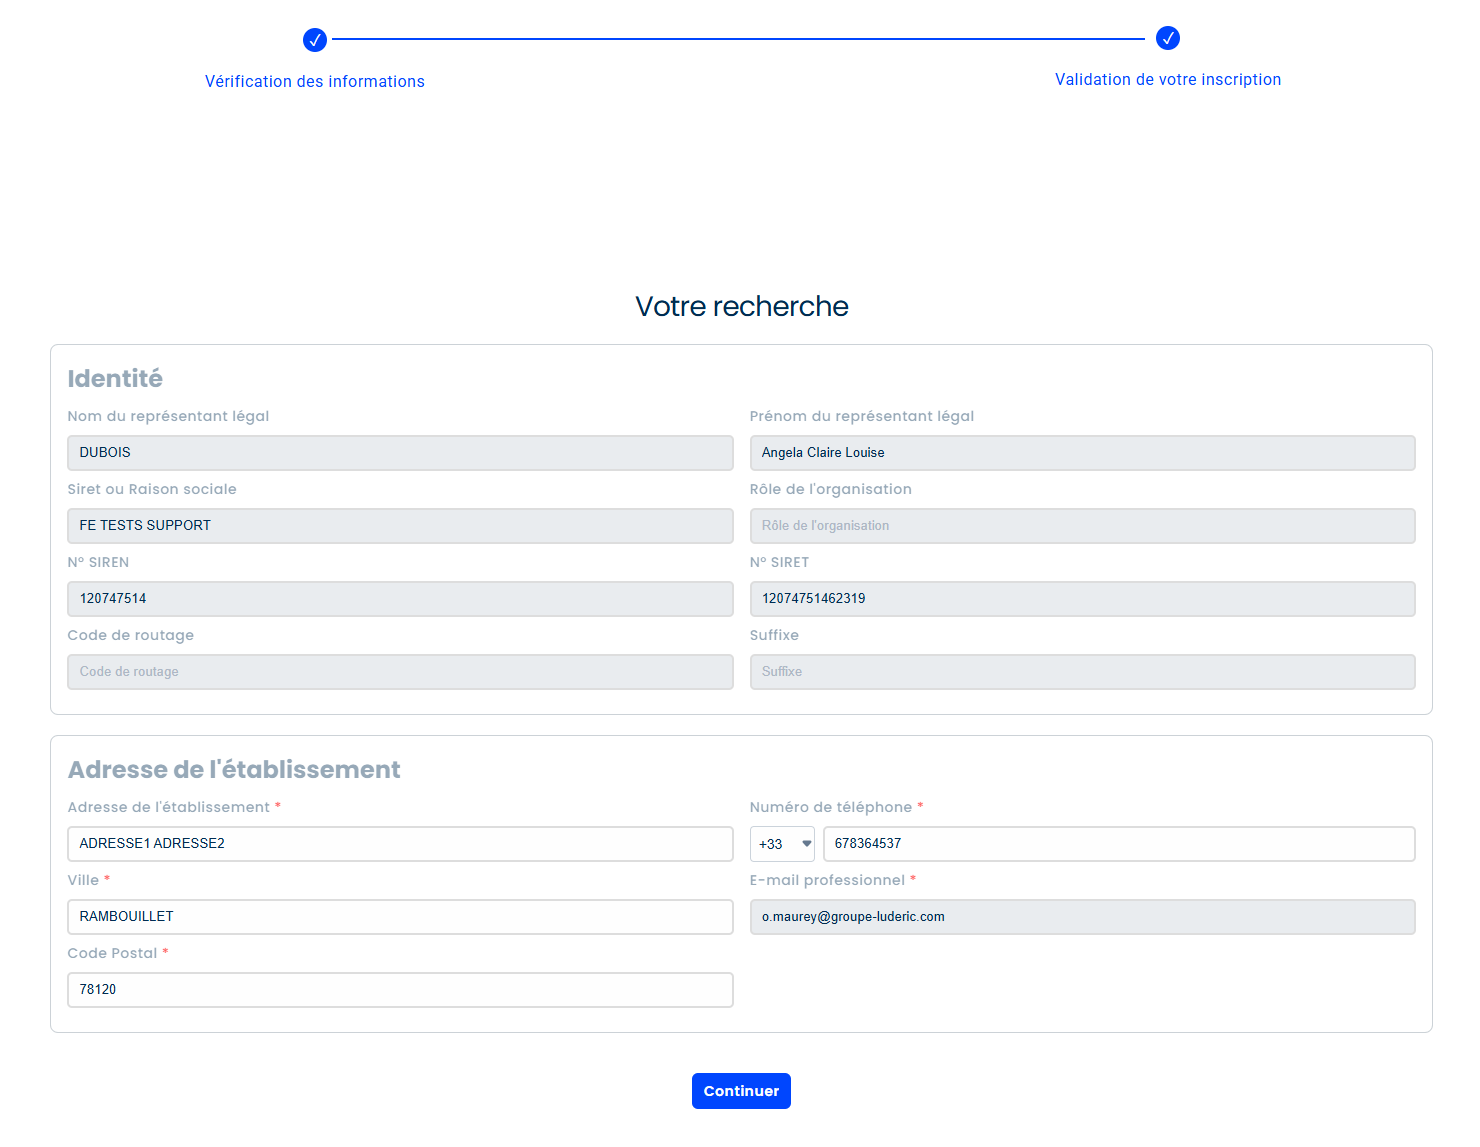The height and width of the screenshot is (1147, 1480).
Task: Click the Rôle de l'organisation input
Action: pyautogui.click(x=1083, y=526)
